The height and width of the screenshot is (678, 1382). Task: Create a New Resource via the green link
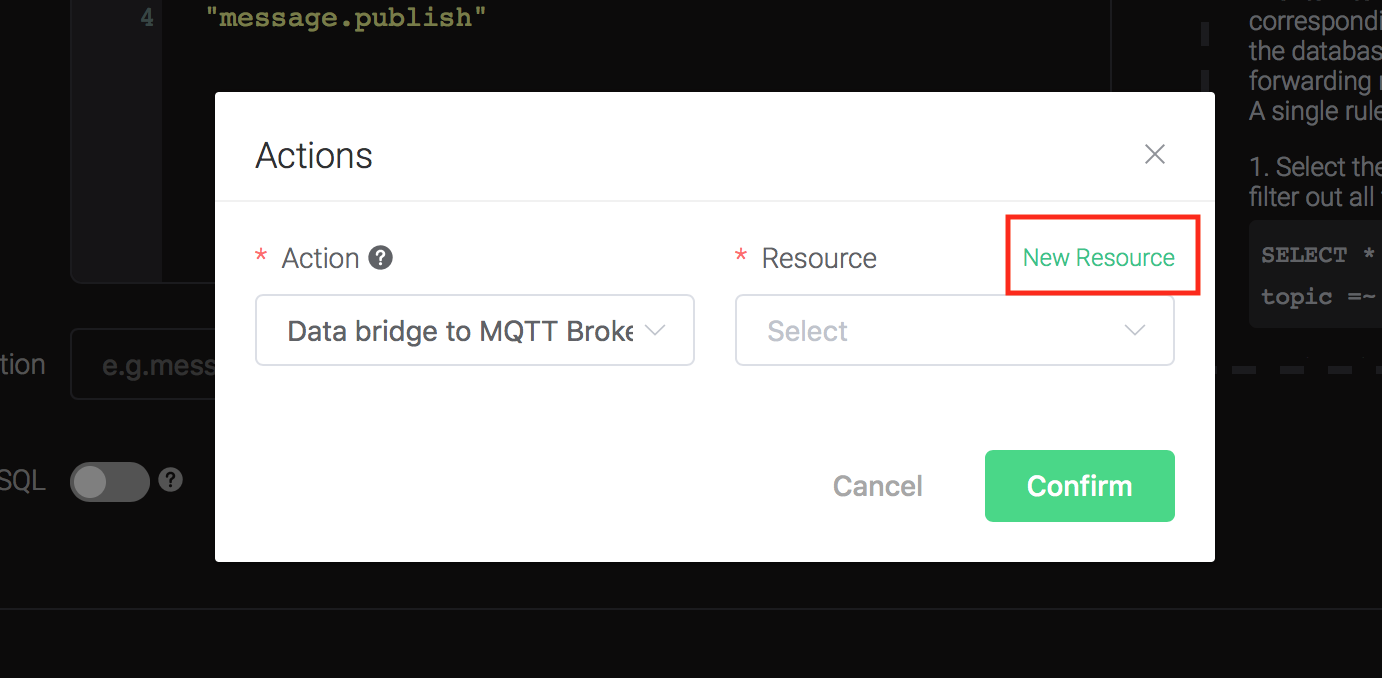point(1099,257)
